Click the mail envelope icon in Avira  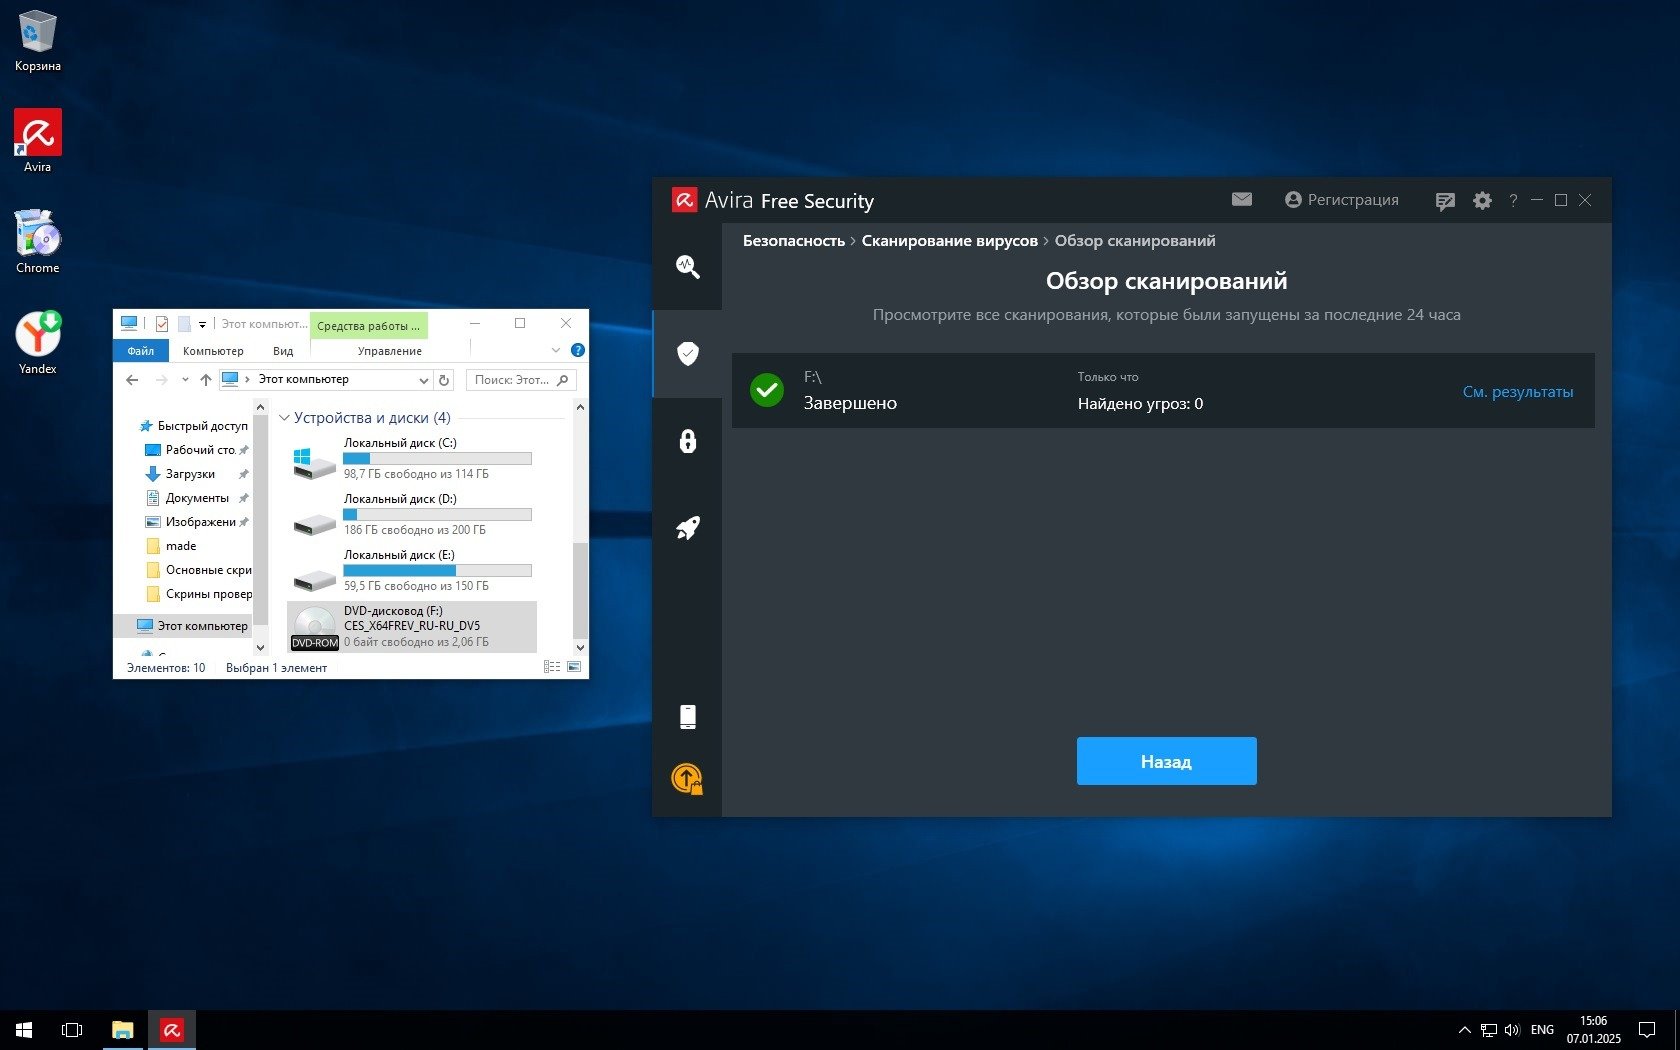1241,200
